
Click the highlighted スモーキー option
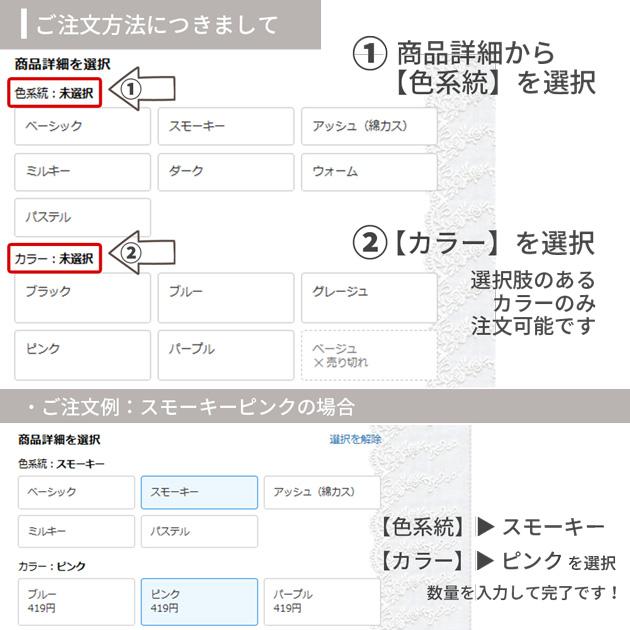[199, 492]
